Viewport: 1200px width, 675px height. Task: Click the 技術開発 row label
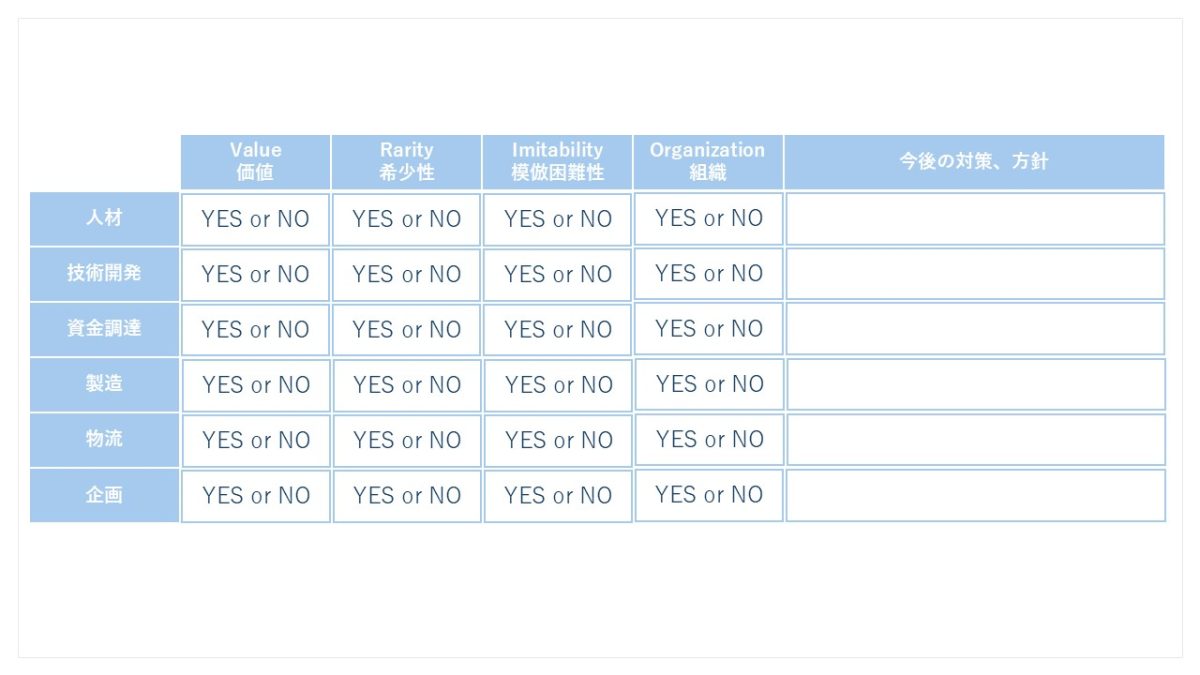[104, 273]
